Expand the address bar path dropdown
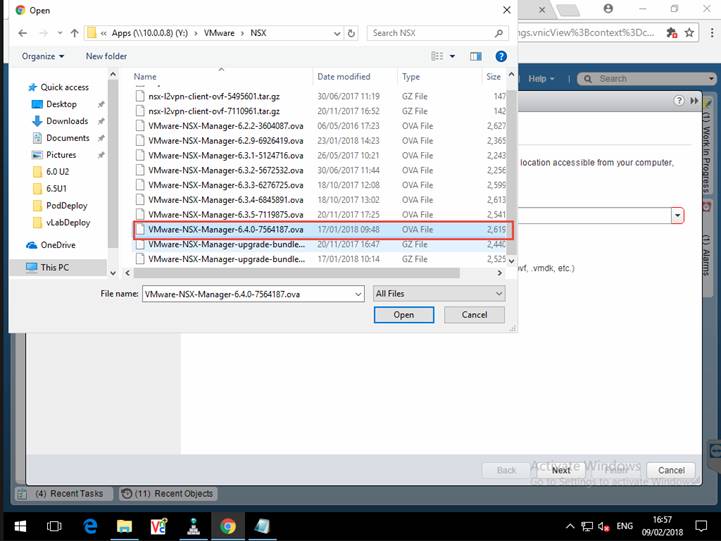This screenshot has width=721, height=541. (337, 34)
